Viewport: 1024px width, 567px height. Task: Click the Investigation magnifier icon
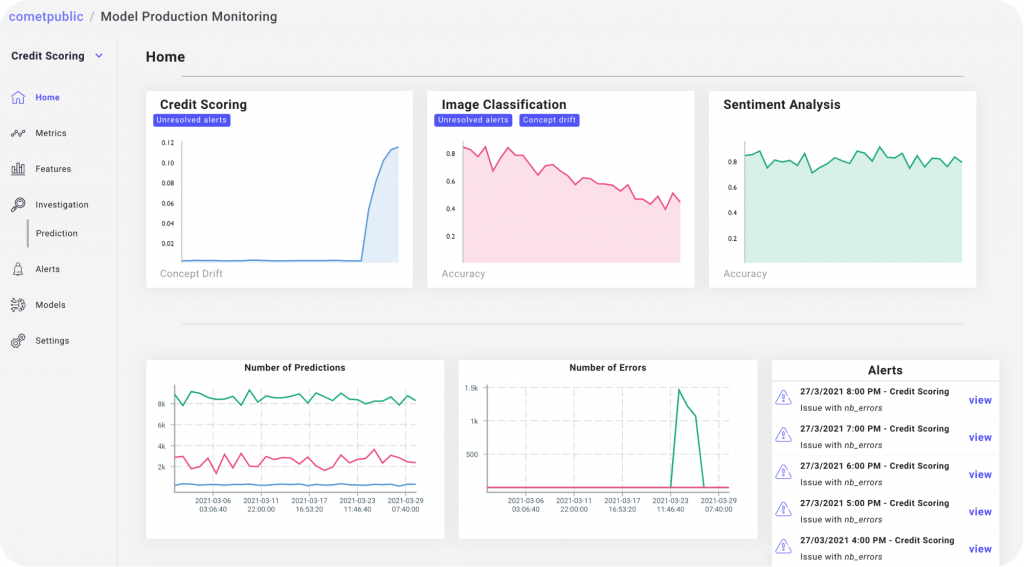click(18, 205)
